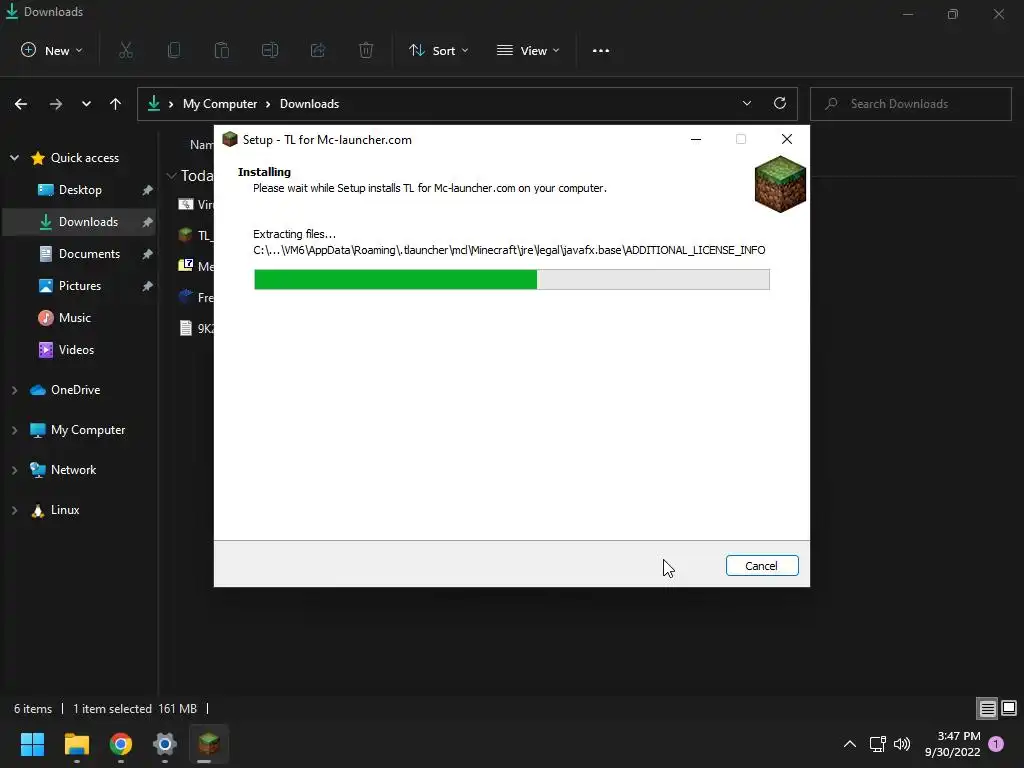
Task: Select Network in sidebar
Action: coord(73,470)
